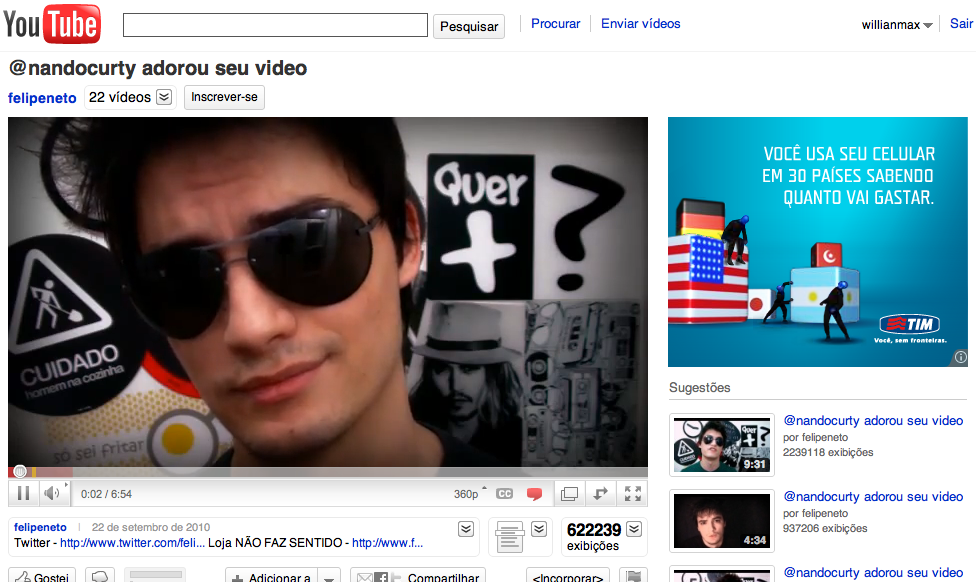Expand the video description arrow
Screen dimensions: 976x582
click(466, 528)
